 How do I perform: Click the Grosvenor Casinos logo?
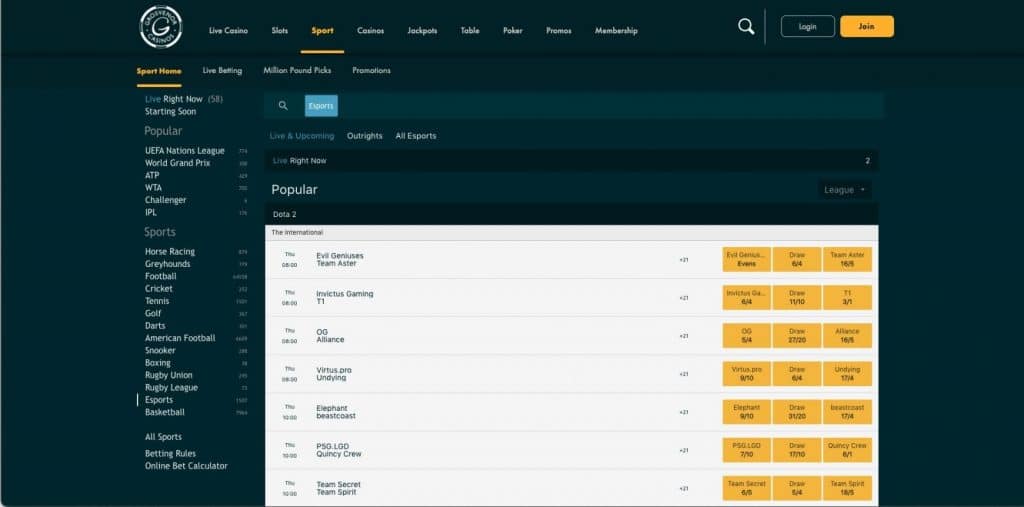pos(160,27)
